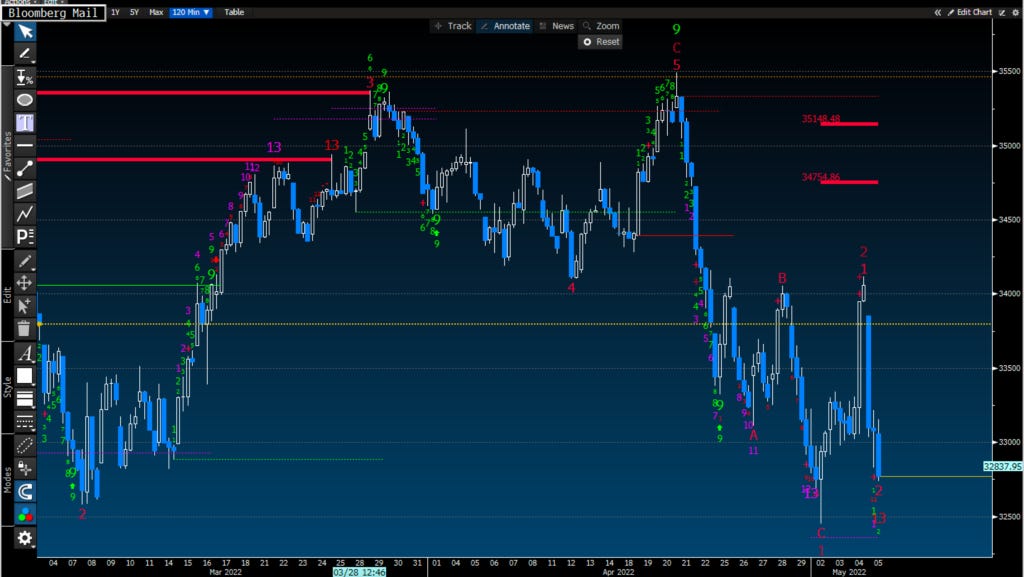Click the Apr 2022 axis label
Image resolution: width=1024 pixels, height=577 pixels.
click(x=618, y=572)
